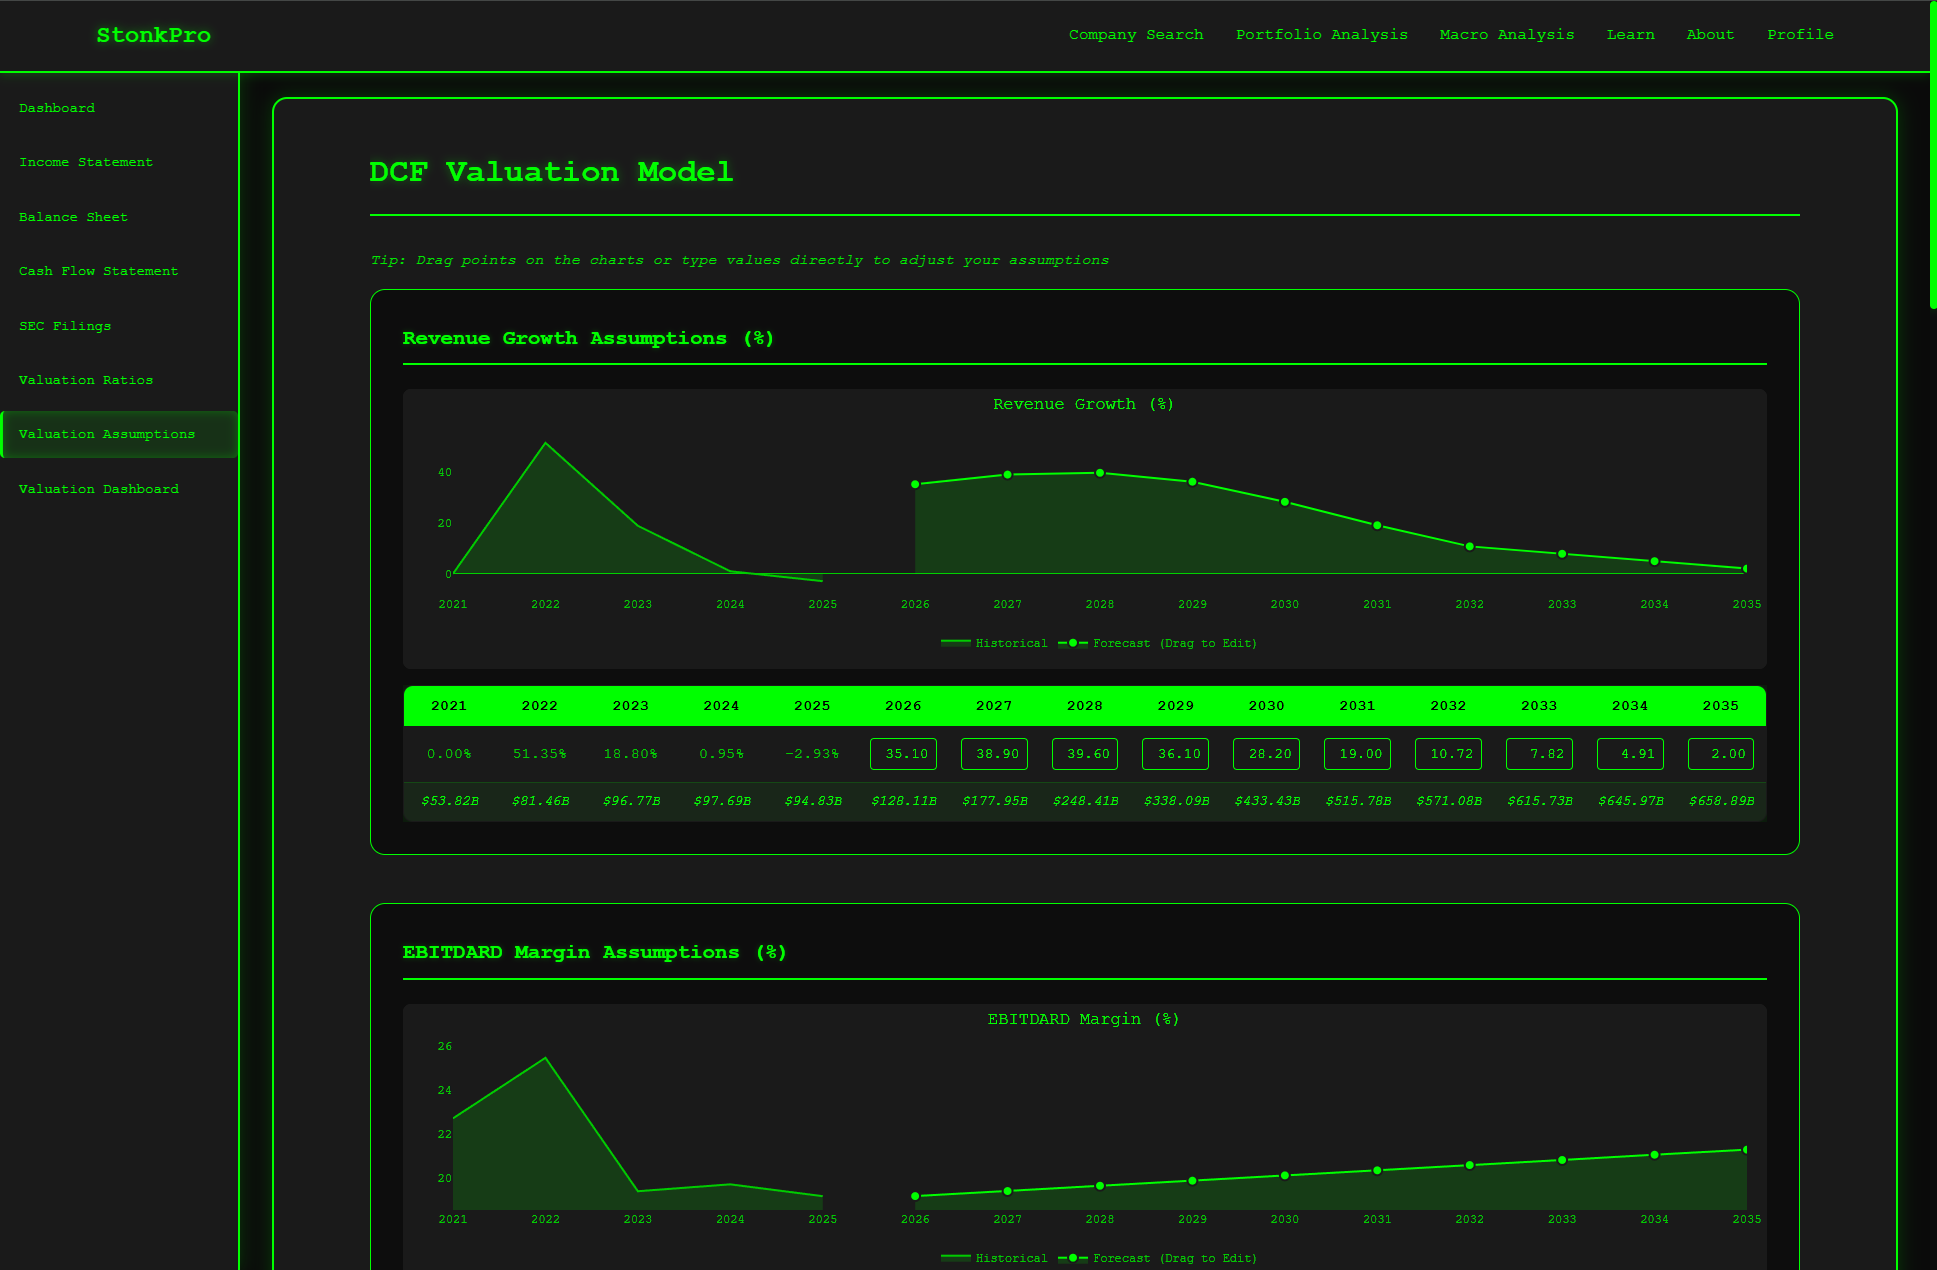
Task: Click the 2031 forecast point on Revenue Growth chart
Action: tap(1377, 526)
